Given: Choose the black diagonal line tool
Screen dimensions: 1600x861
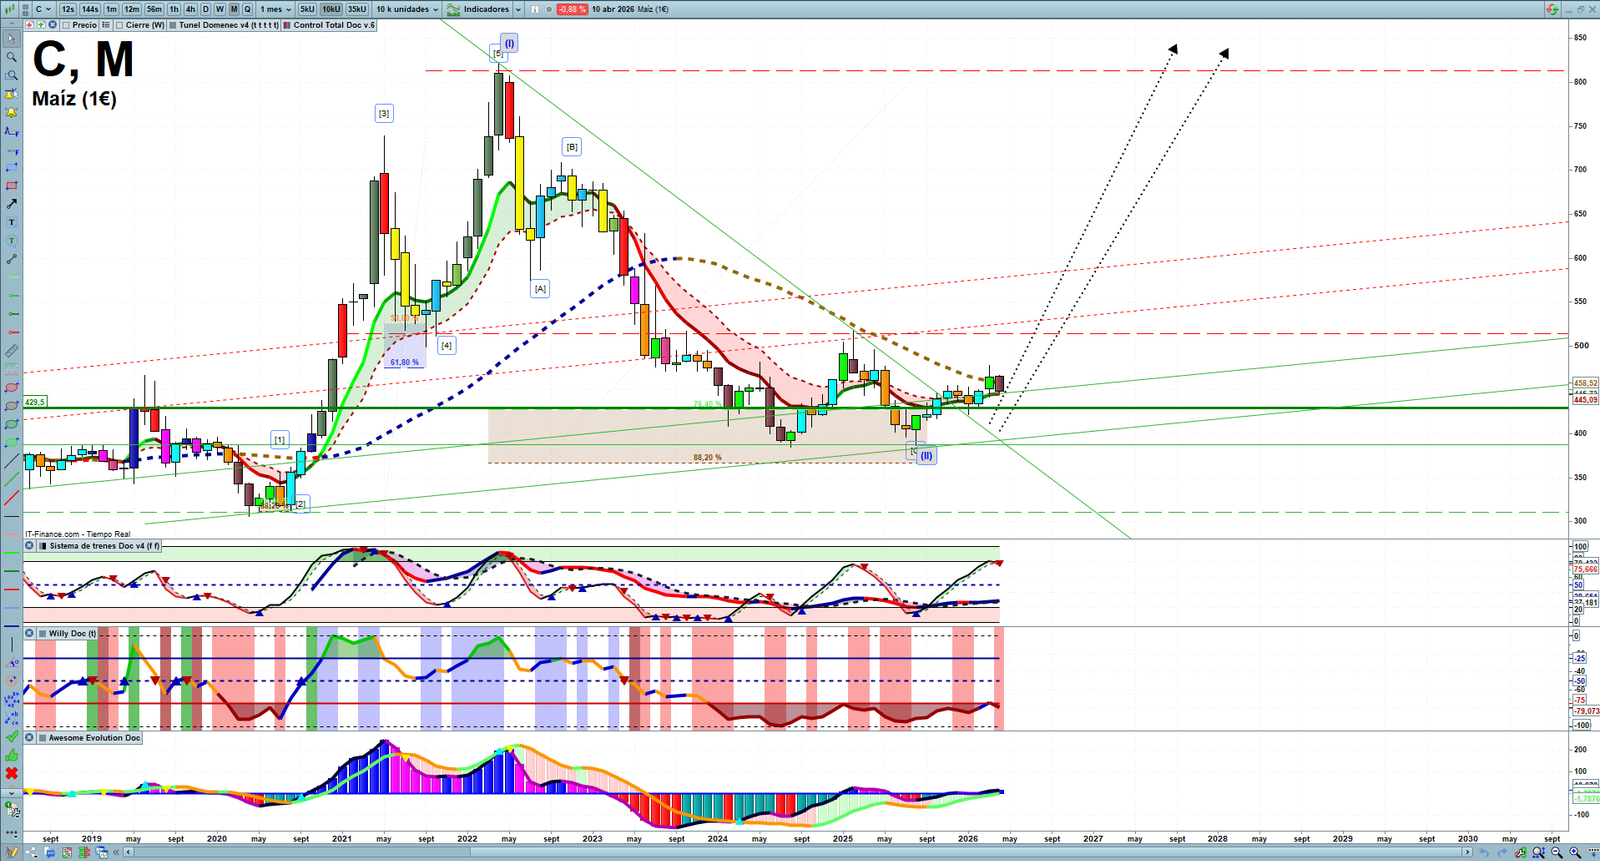Looking at the screenshot, I should [x=11, y=461].
